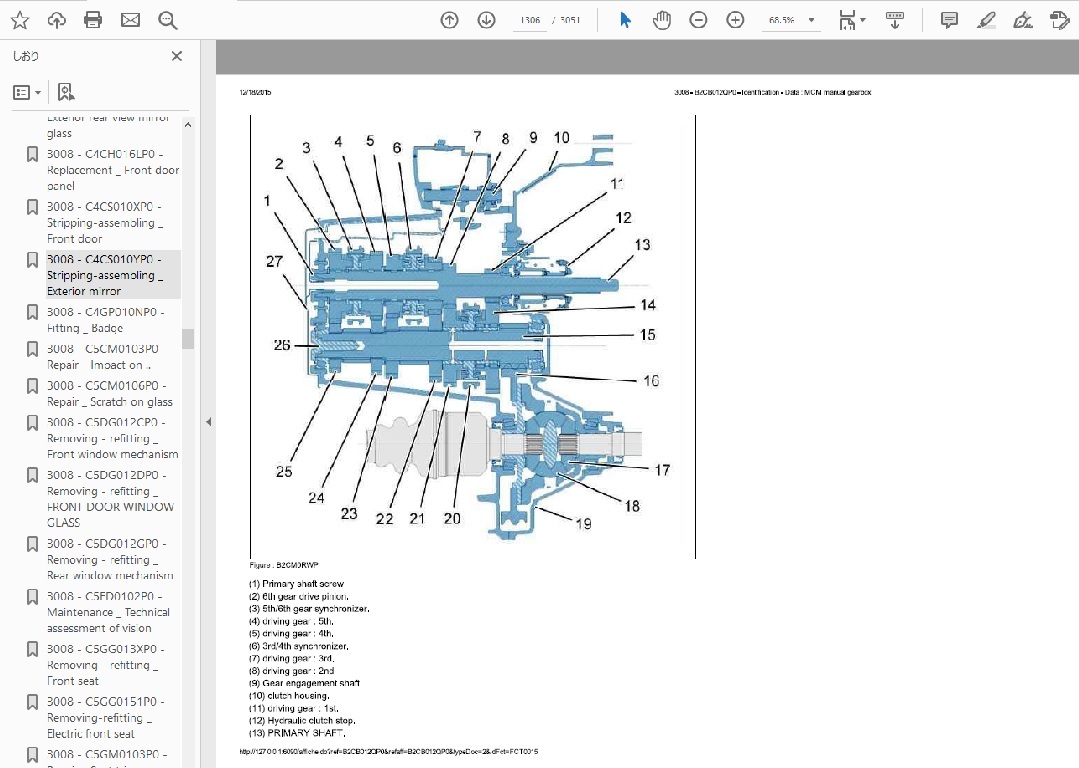Click the rightmost stamp toolbar icon
Screen dimensions: 1079x768
click(x=1060, y=20)
